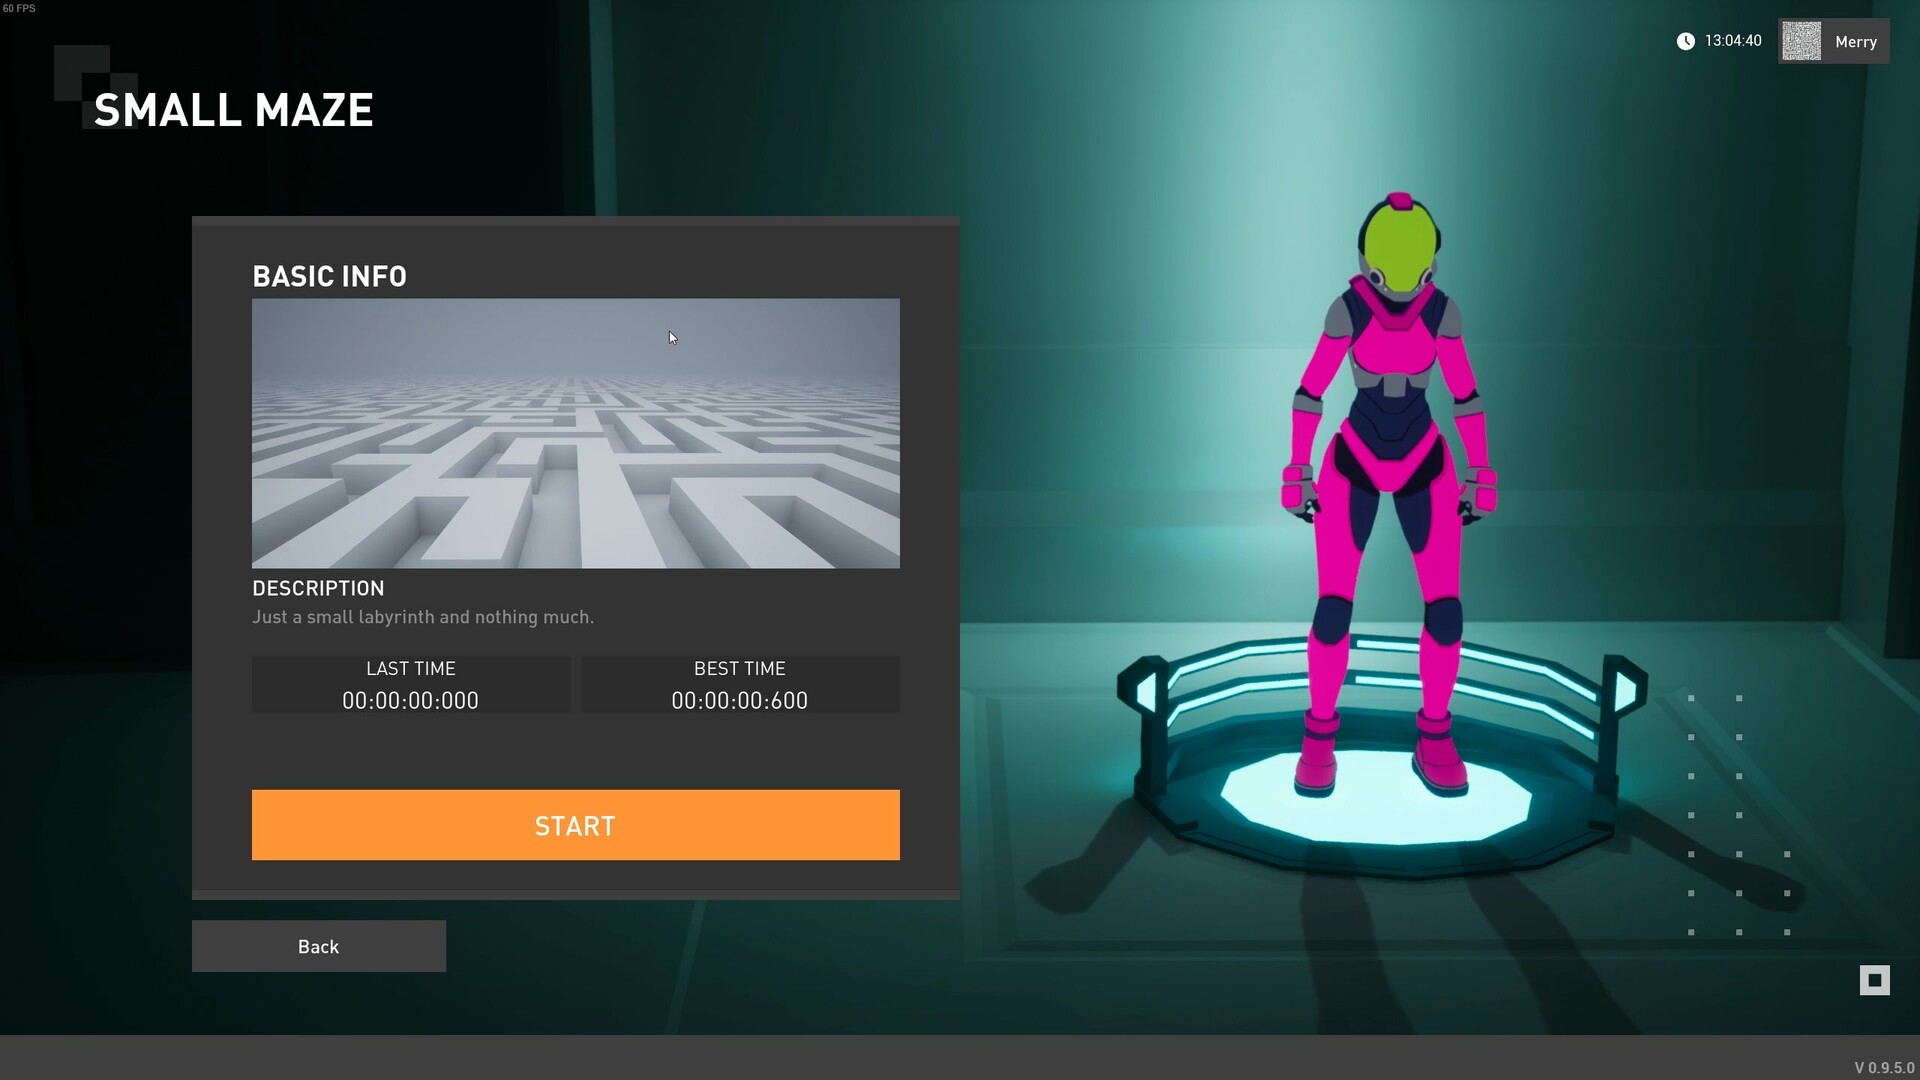Open Merry's profile avatar image
Image resolution: width=1920 pixels, height=1080 pixels.
pyautogui.click(x=1802, y=41)
